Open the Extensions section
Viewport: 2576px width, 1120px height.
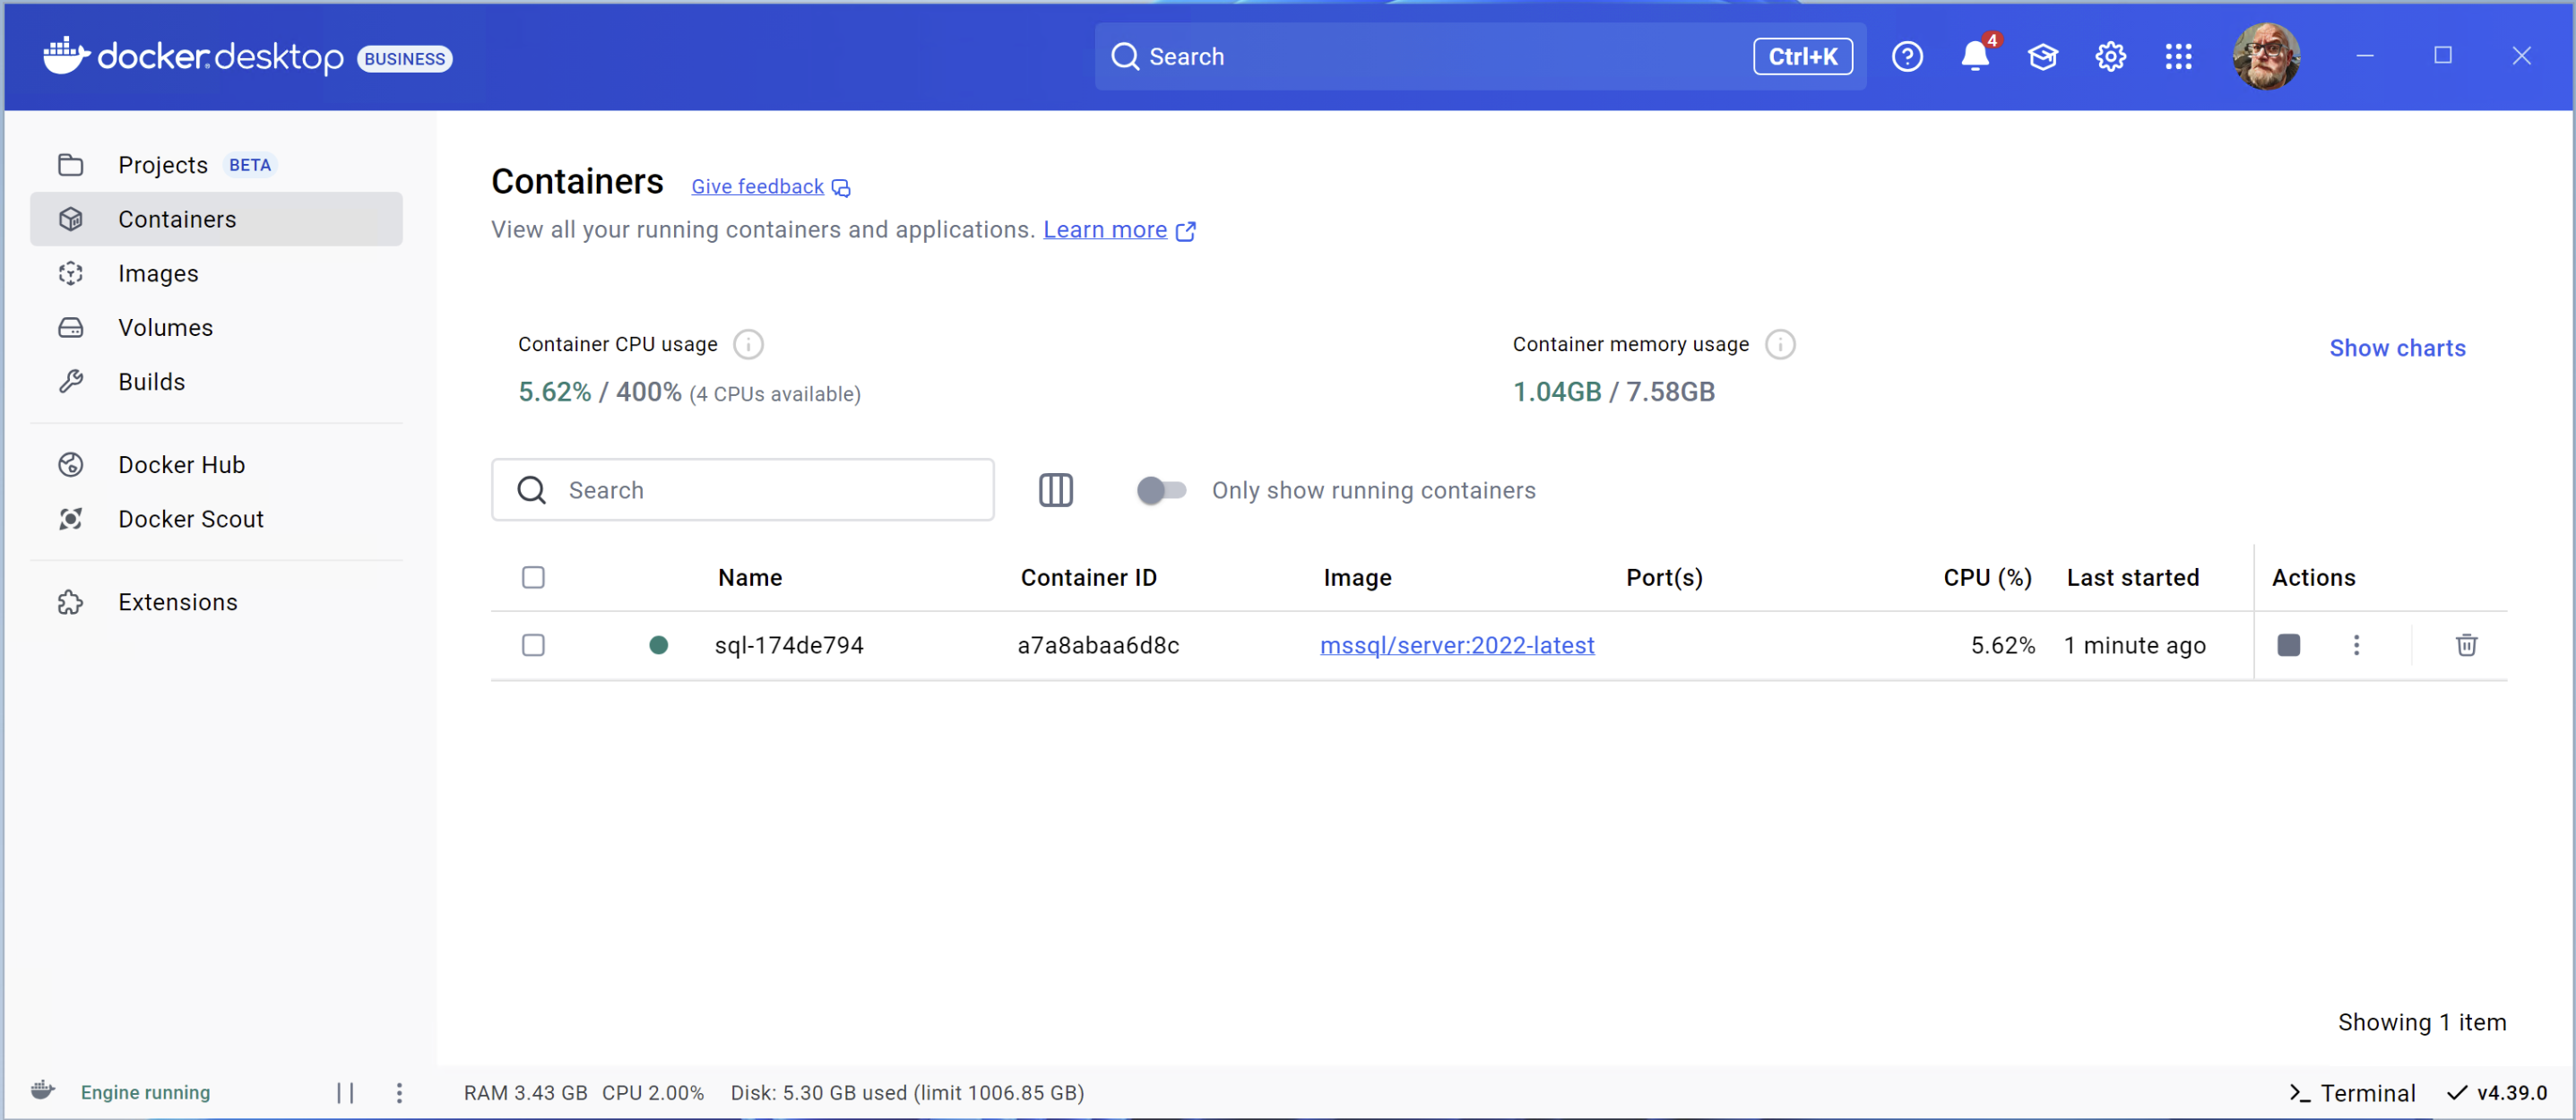pos(216,601)
